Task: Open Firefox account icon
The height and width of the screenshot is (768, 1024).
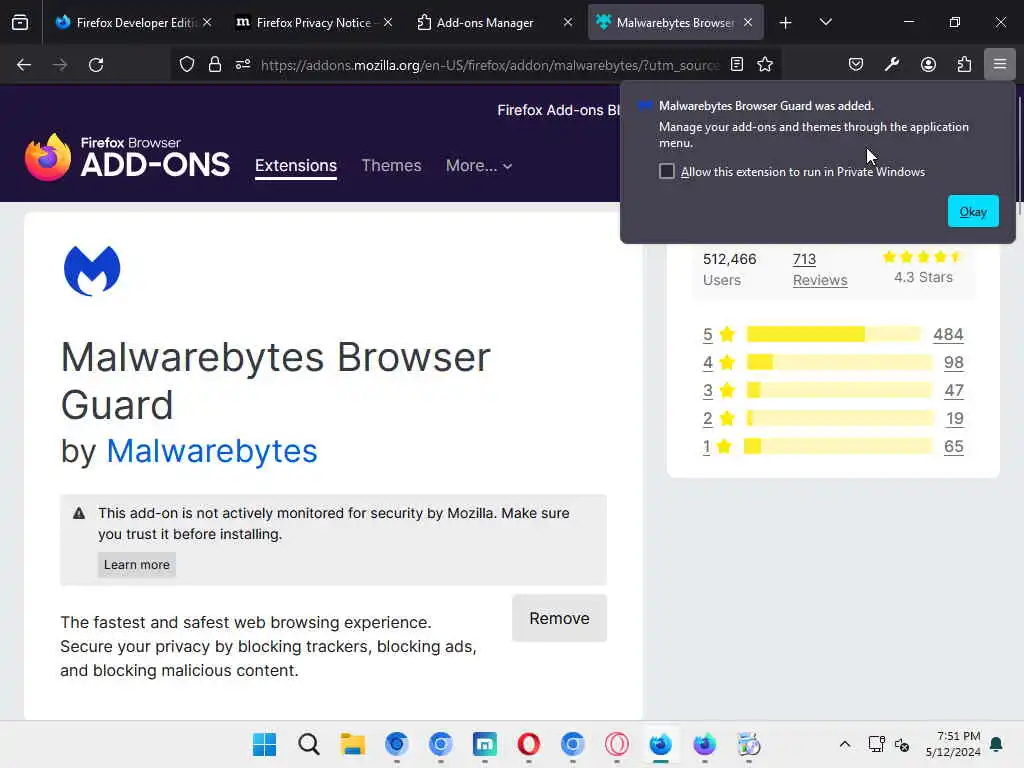Action: click(x=928, y=64)
